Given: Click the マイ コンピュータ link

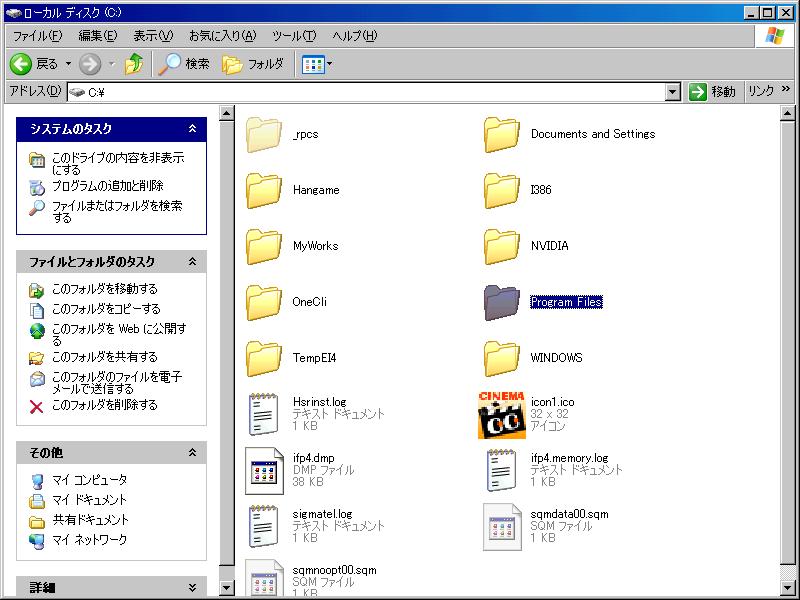Looking at the screenshot, I should (89, 480).
